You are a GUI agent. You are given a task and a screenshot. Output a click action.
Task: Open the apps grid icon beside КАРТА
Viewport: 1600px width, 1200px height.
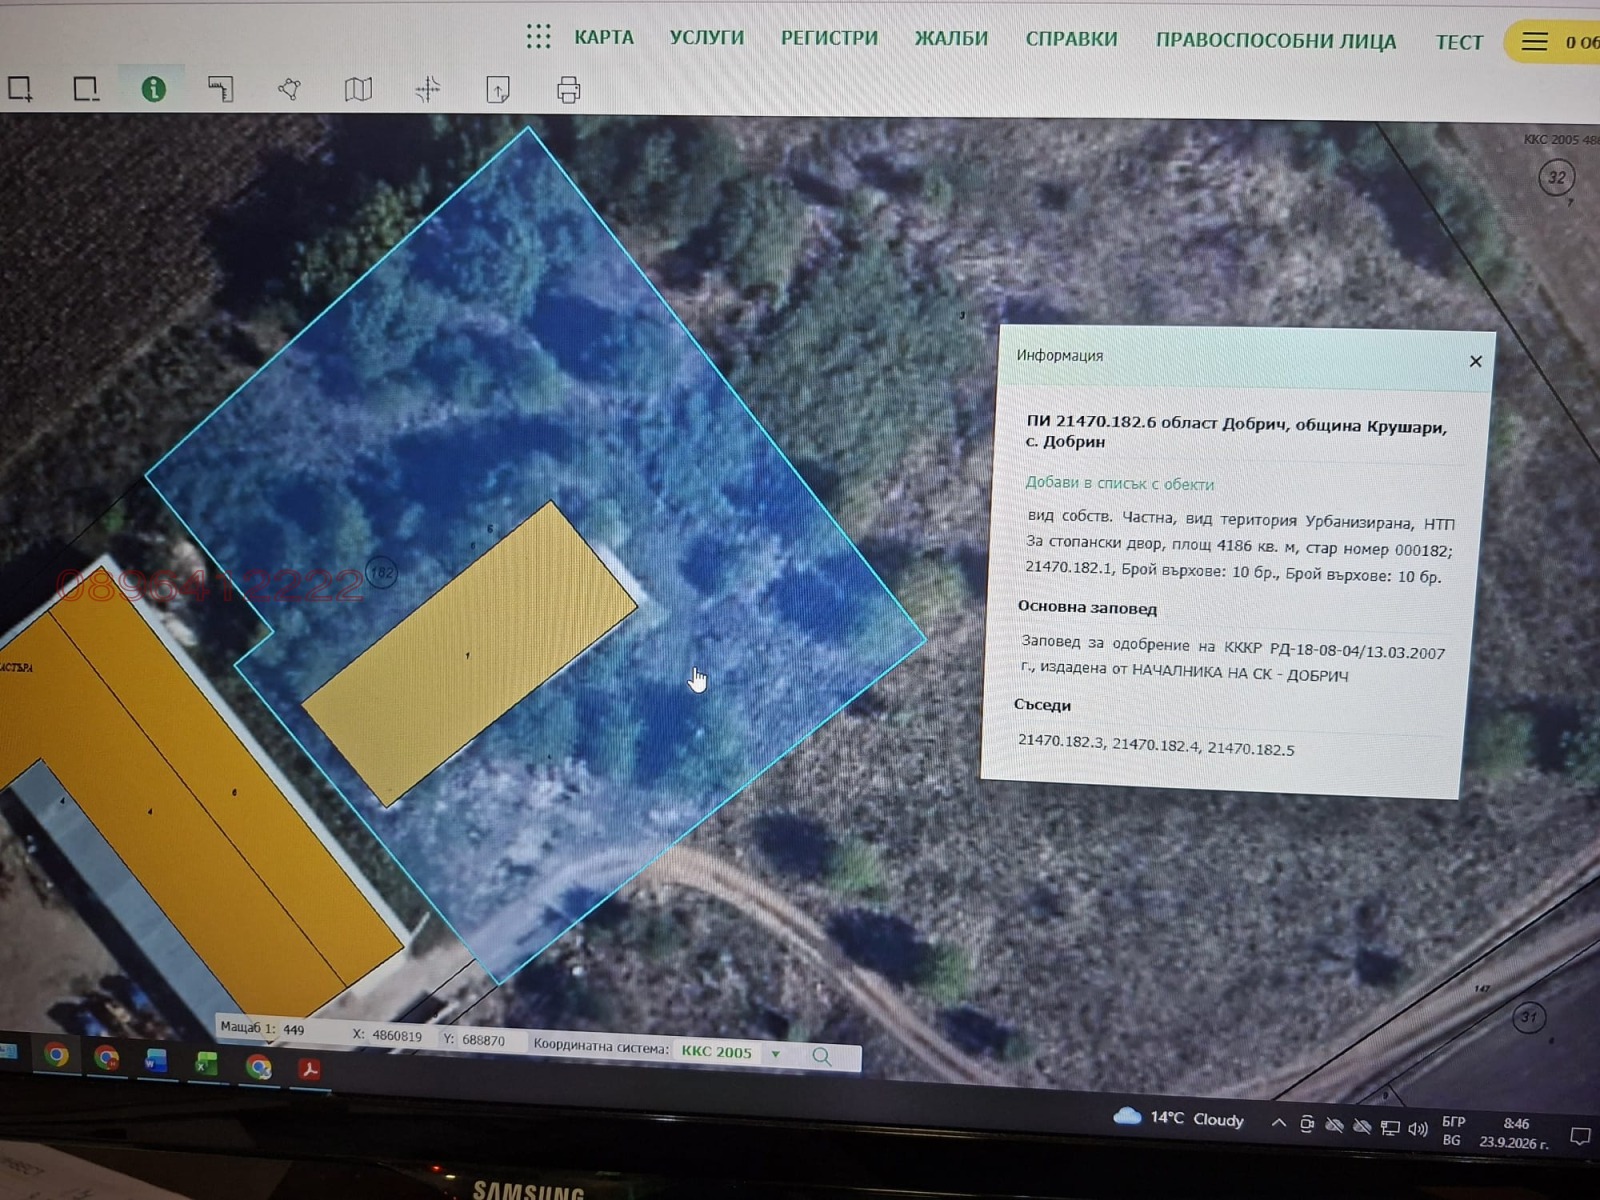click(x=538, y=37)
